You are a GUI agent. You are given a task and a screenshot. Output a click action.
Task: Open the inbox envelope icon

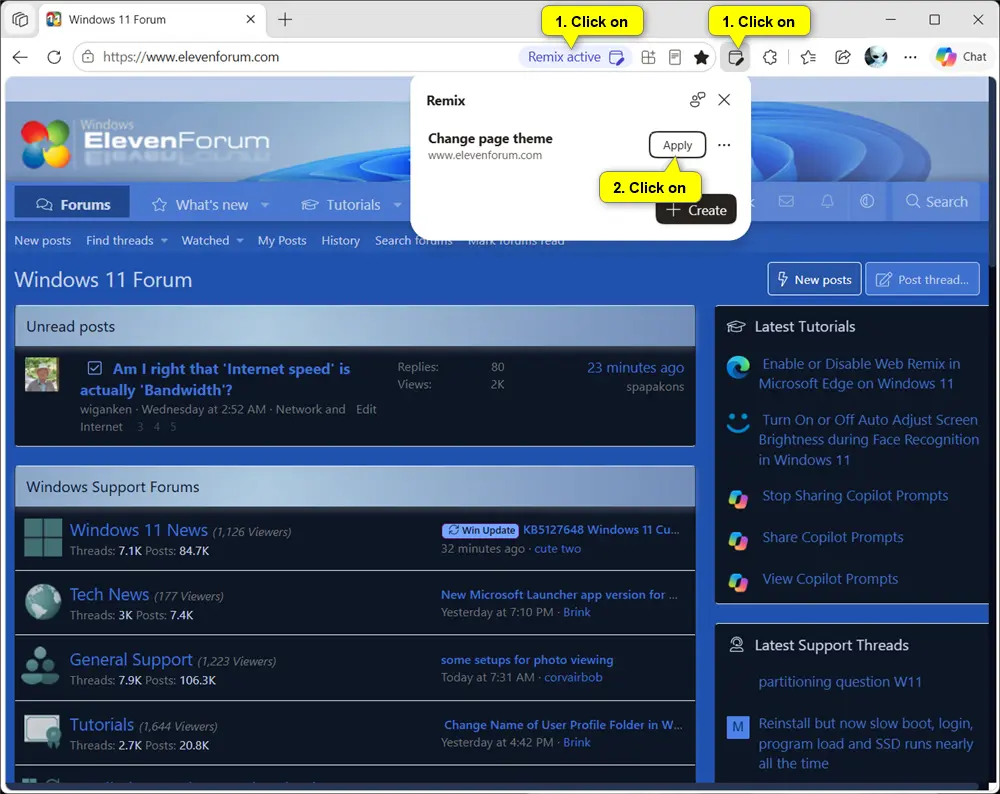point(786,202)
